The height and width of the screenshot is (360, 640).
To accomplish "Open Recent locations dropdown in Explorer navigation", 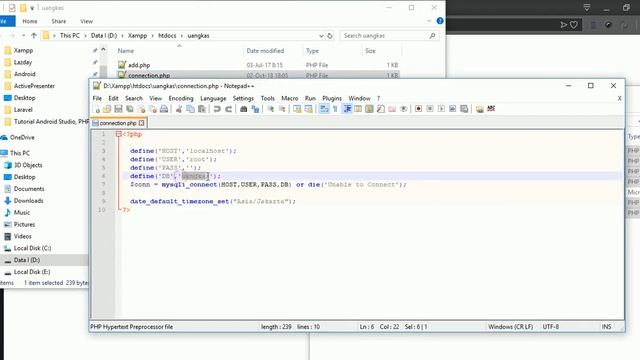I will [x=24, y=36].
